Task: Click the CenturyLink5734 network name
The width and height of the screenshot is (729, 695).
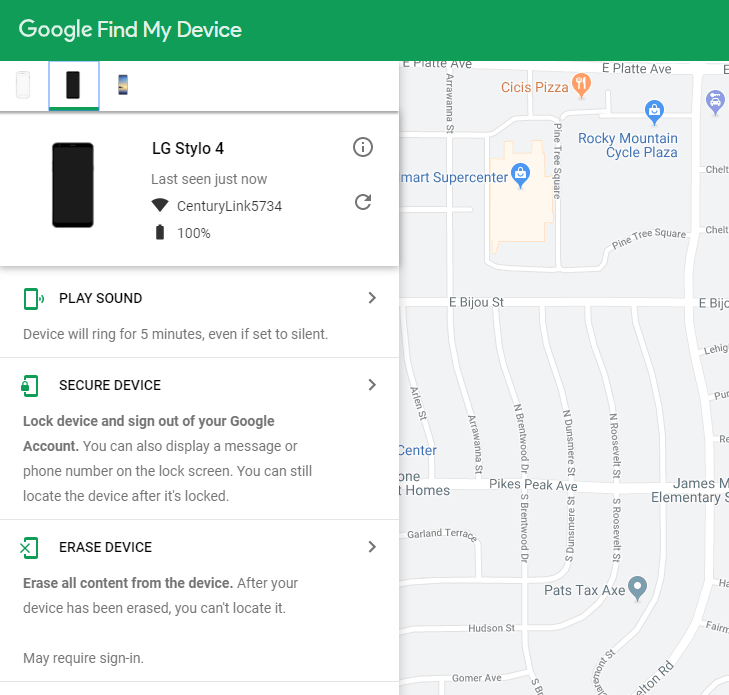Action: [x=229, y=206]
